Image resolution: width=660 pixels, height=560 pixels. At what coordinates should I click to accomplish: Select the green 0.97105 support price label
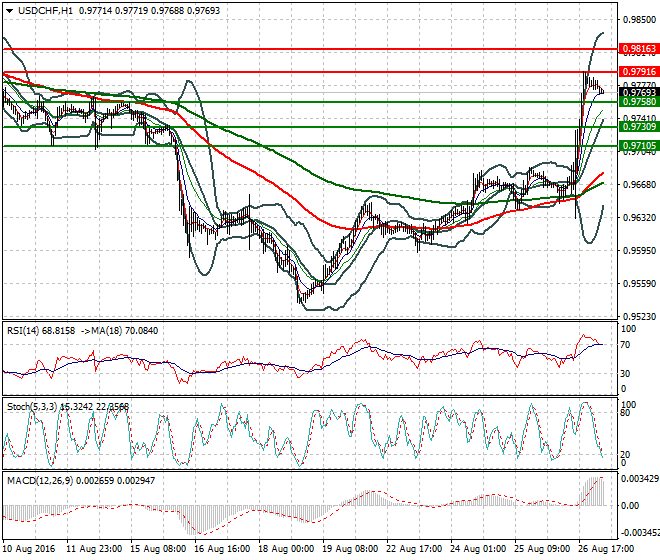tap(640, 146)
